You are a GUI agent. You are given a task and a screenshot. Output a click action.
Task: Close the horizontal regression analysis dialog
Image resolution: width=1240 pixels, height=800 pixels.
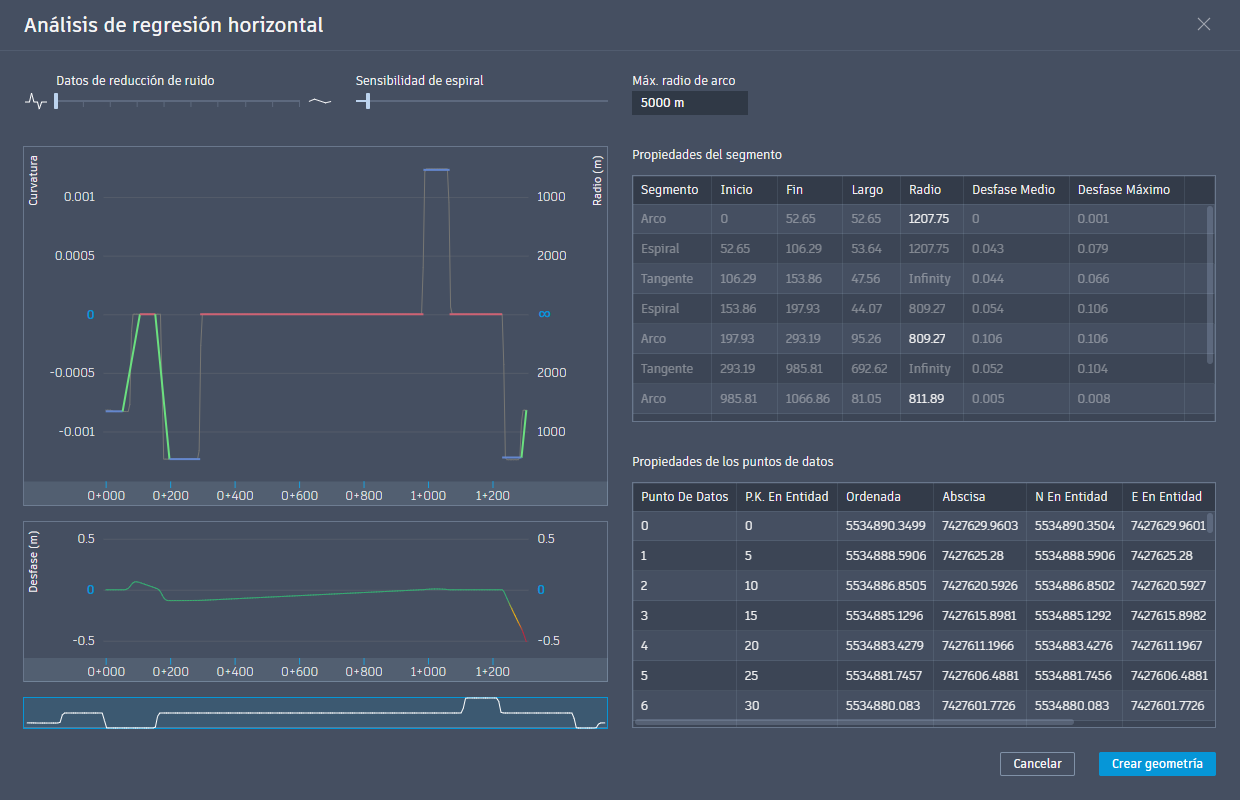coord(1204,24)
